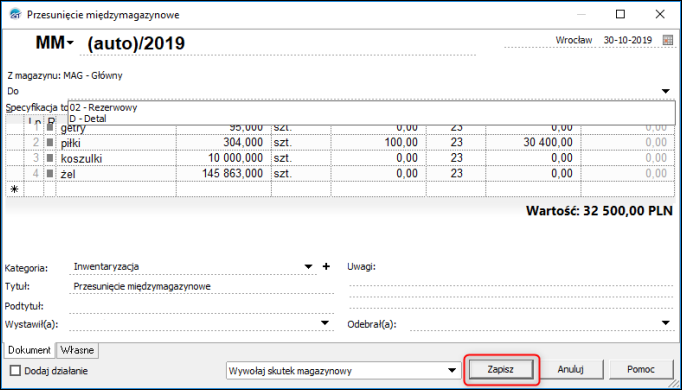Maximize the Przesunięcie międzymagazynowe window
Viewport: 682px width, 390px height.
pos(621,14)
